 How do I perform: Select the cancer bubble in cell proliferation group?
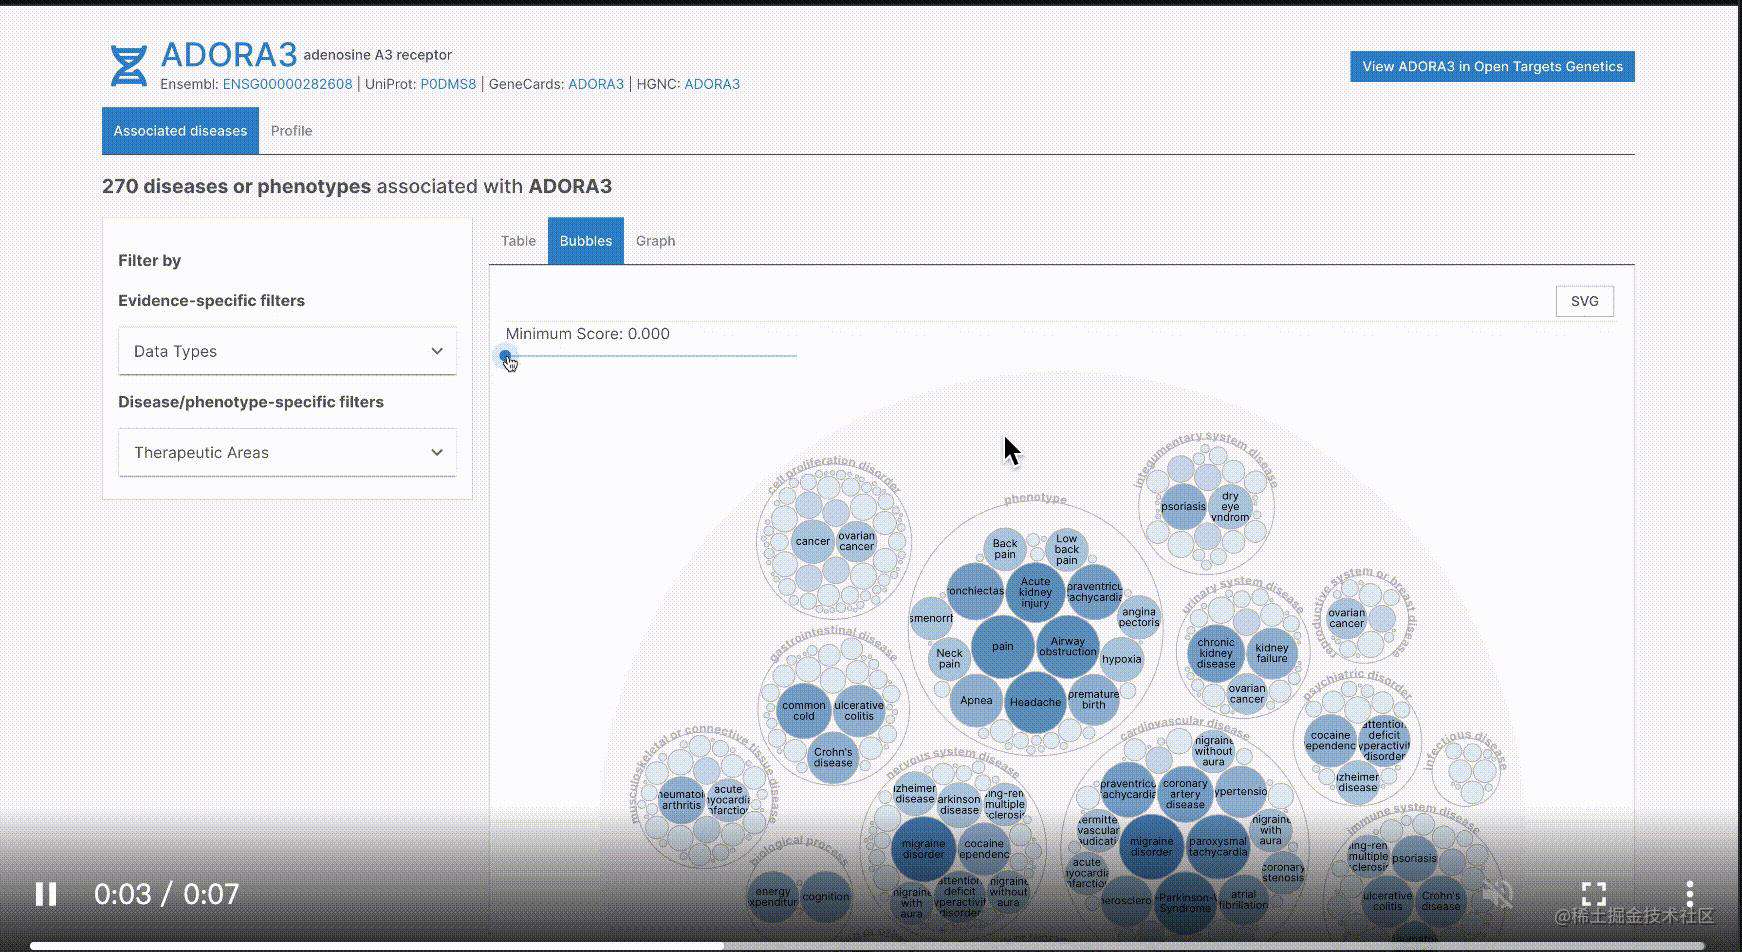tap(812, 541)
